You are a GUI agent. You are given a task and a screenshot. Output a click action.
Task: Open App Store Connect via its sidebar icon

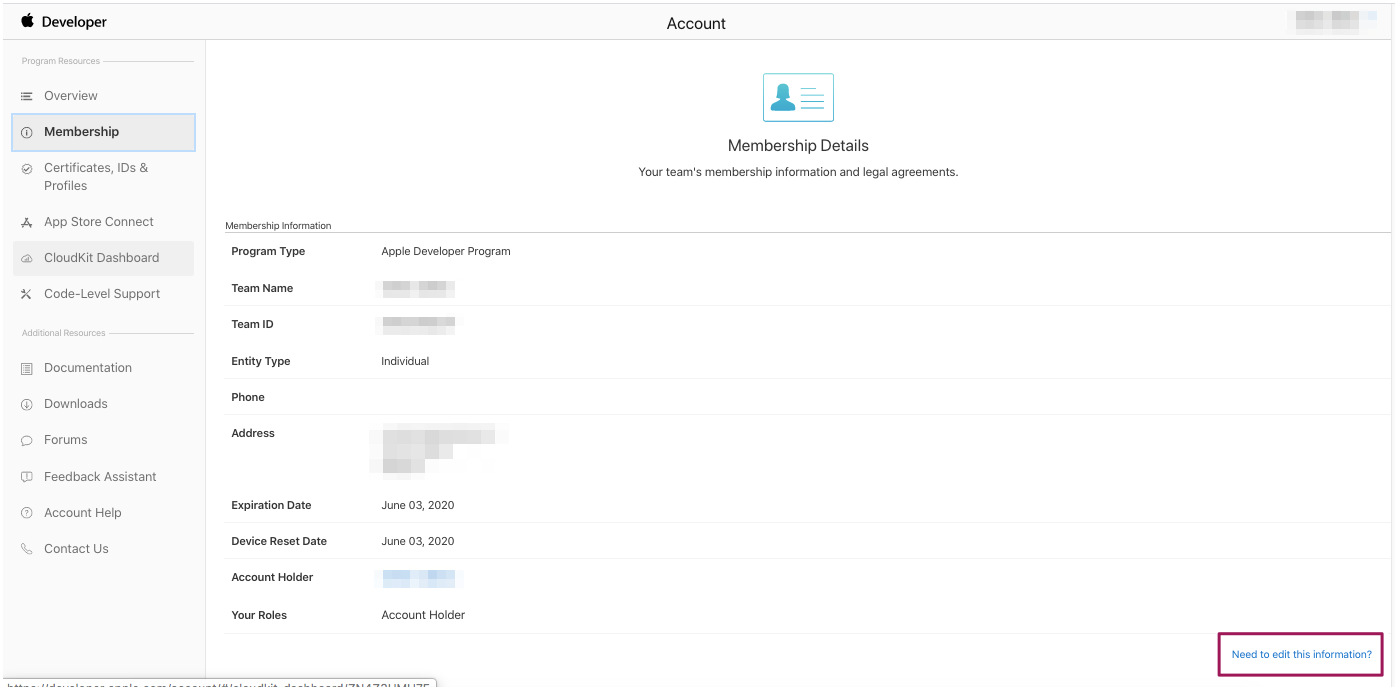pyautogui.click(x=24, y=221)
